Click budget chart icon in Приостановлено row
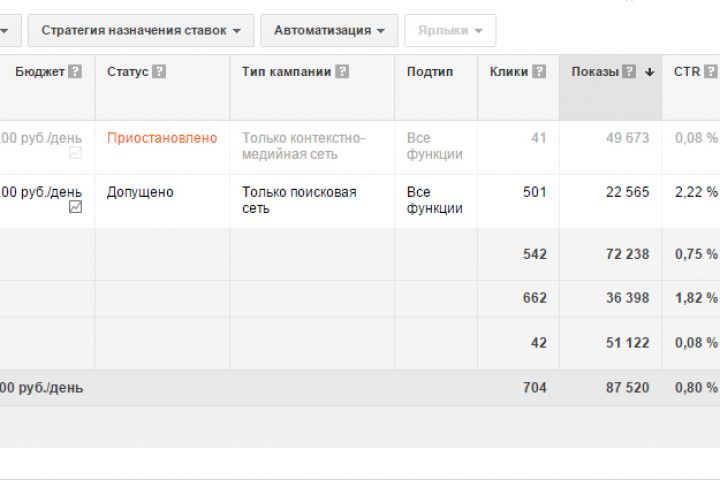The image size is (720, 480). 76,153
